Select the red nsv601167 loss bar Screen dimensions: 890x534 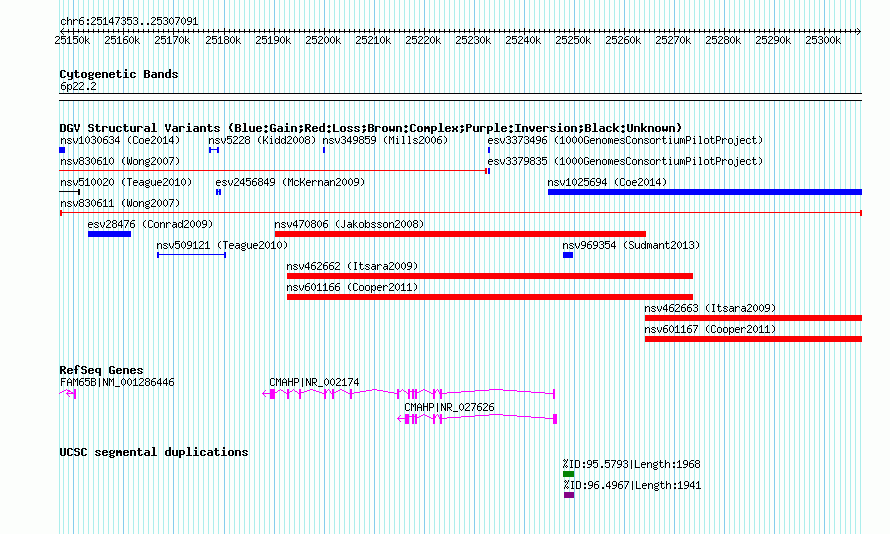tap(753, 339)
